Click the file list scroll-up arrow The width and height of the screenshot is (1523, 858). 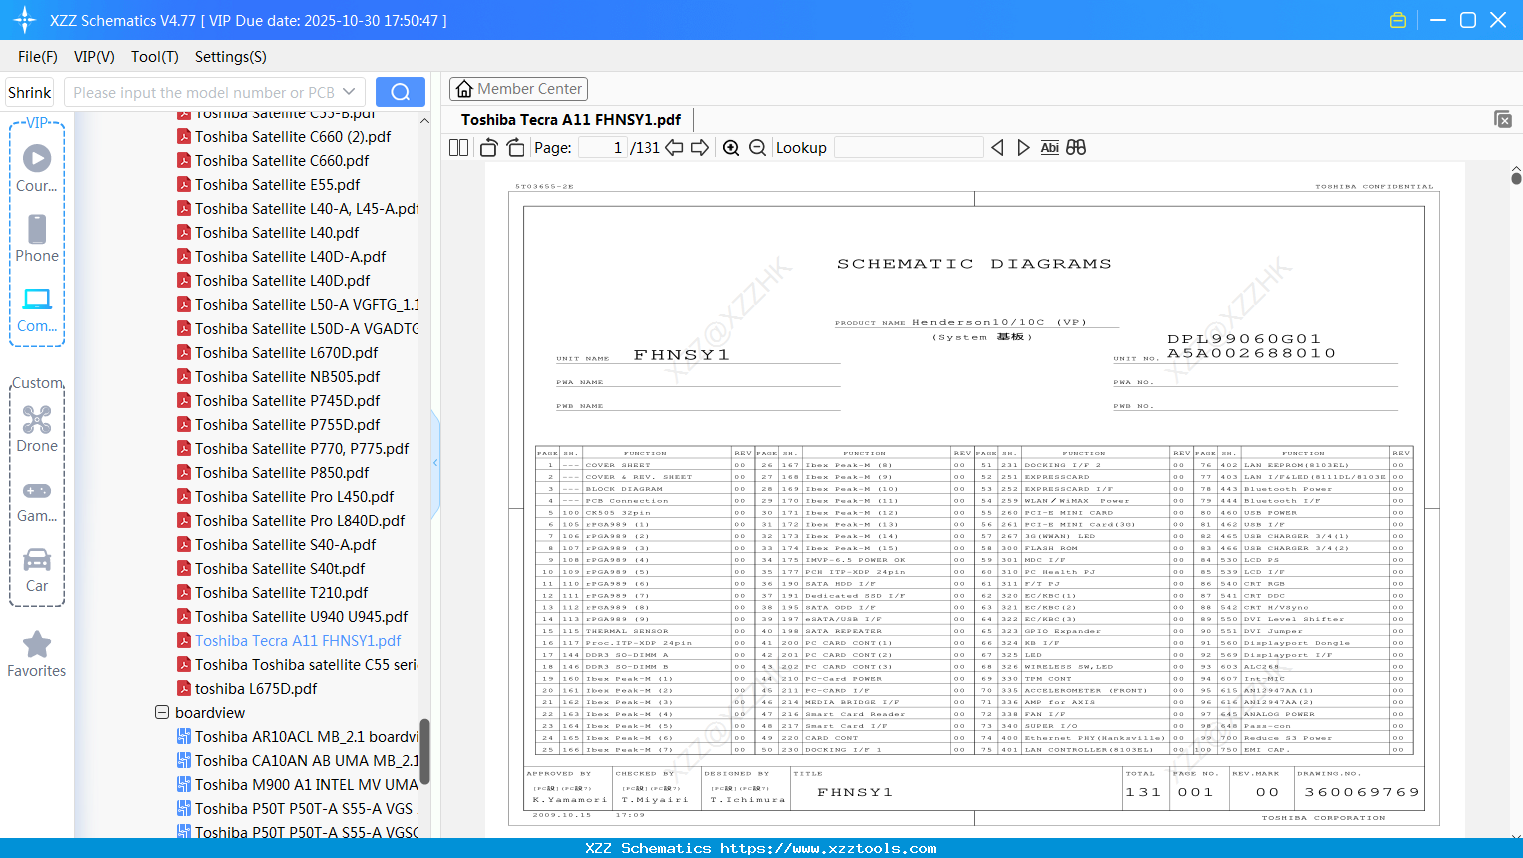(424, 121)
